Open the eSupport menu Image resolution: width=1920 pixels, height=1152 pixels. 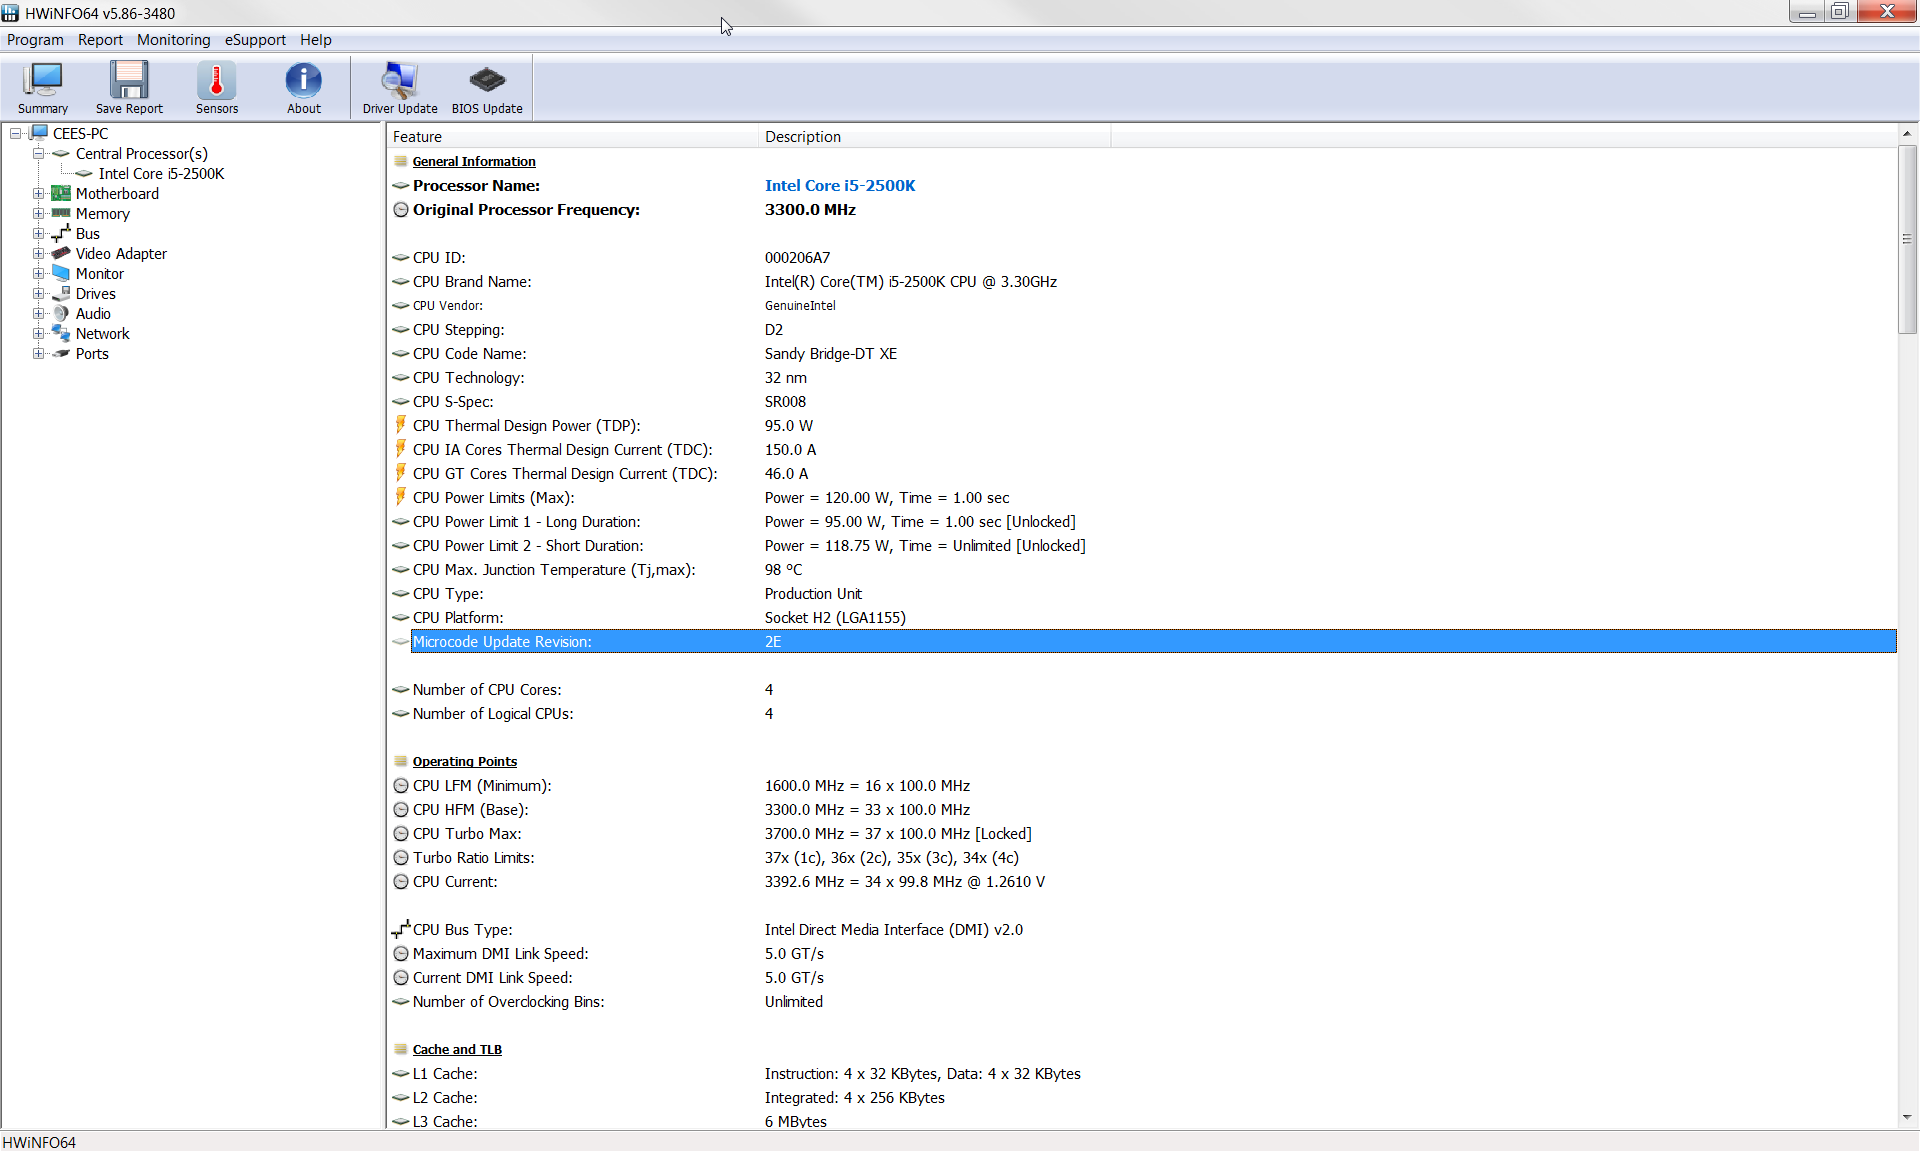254,40
